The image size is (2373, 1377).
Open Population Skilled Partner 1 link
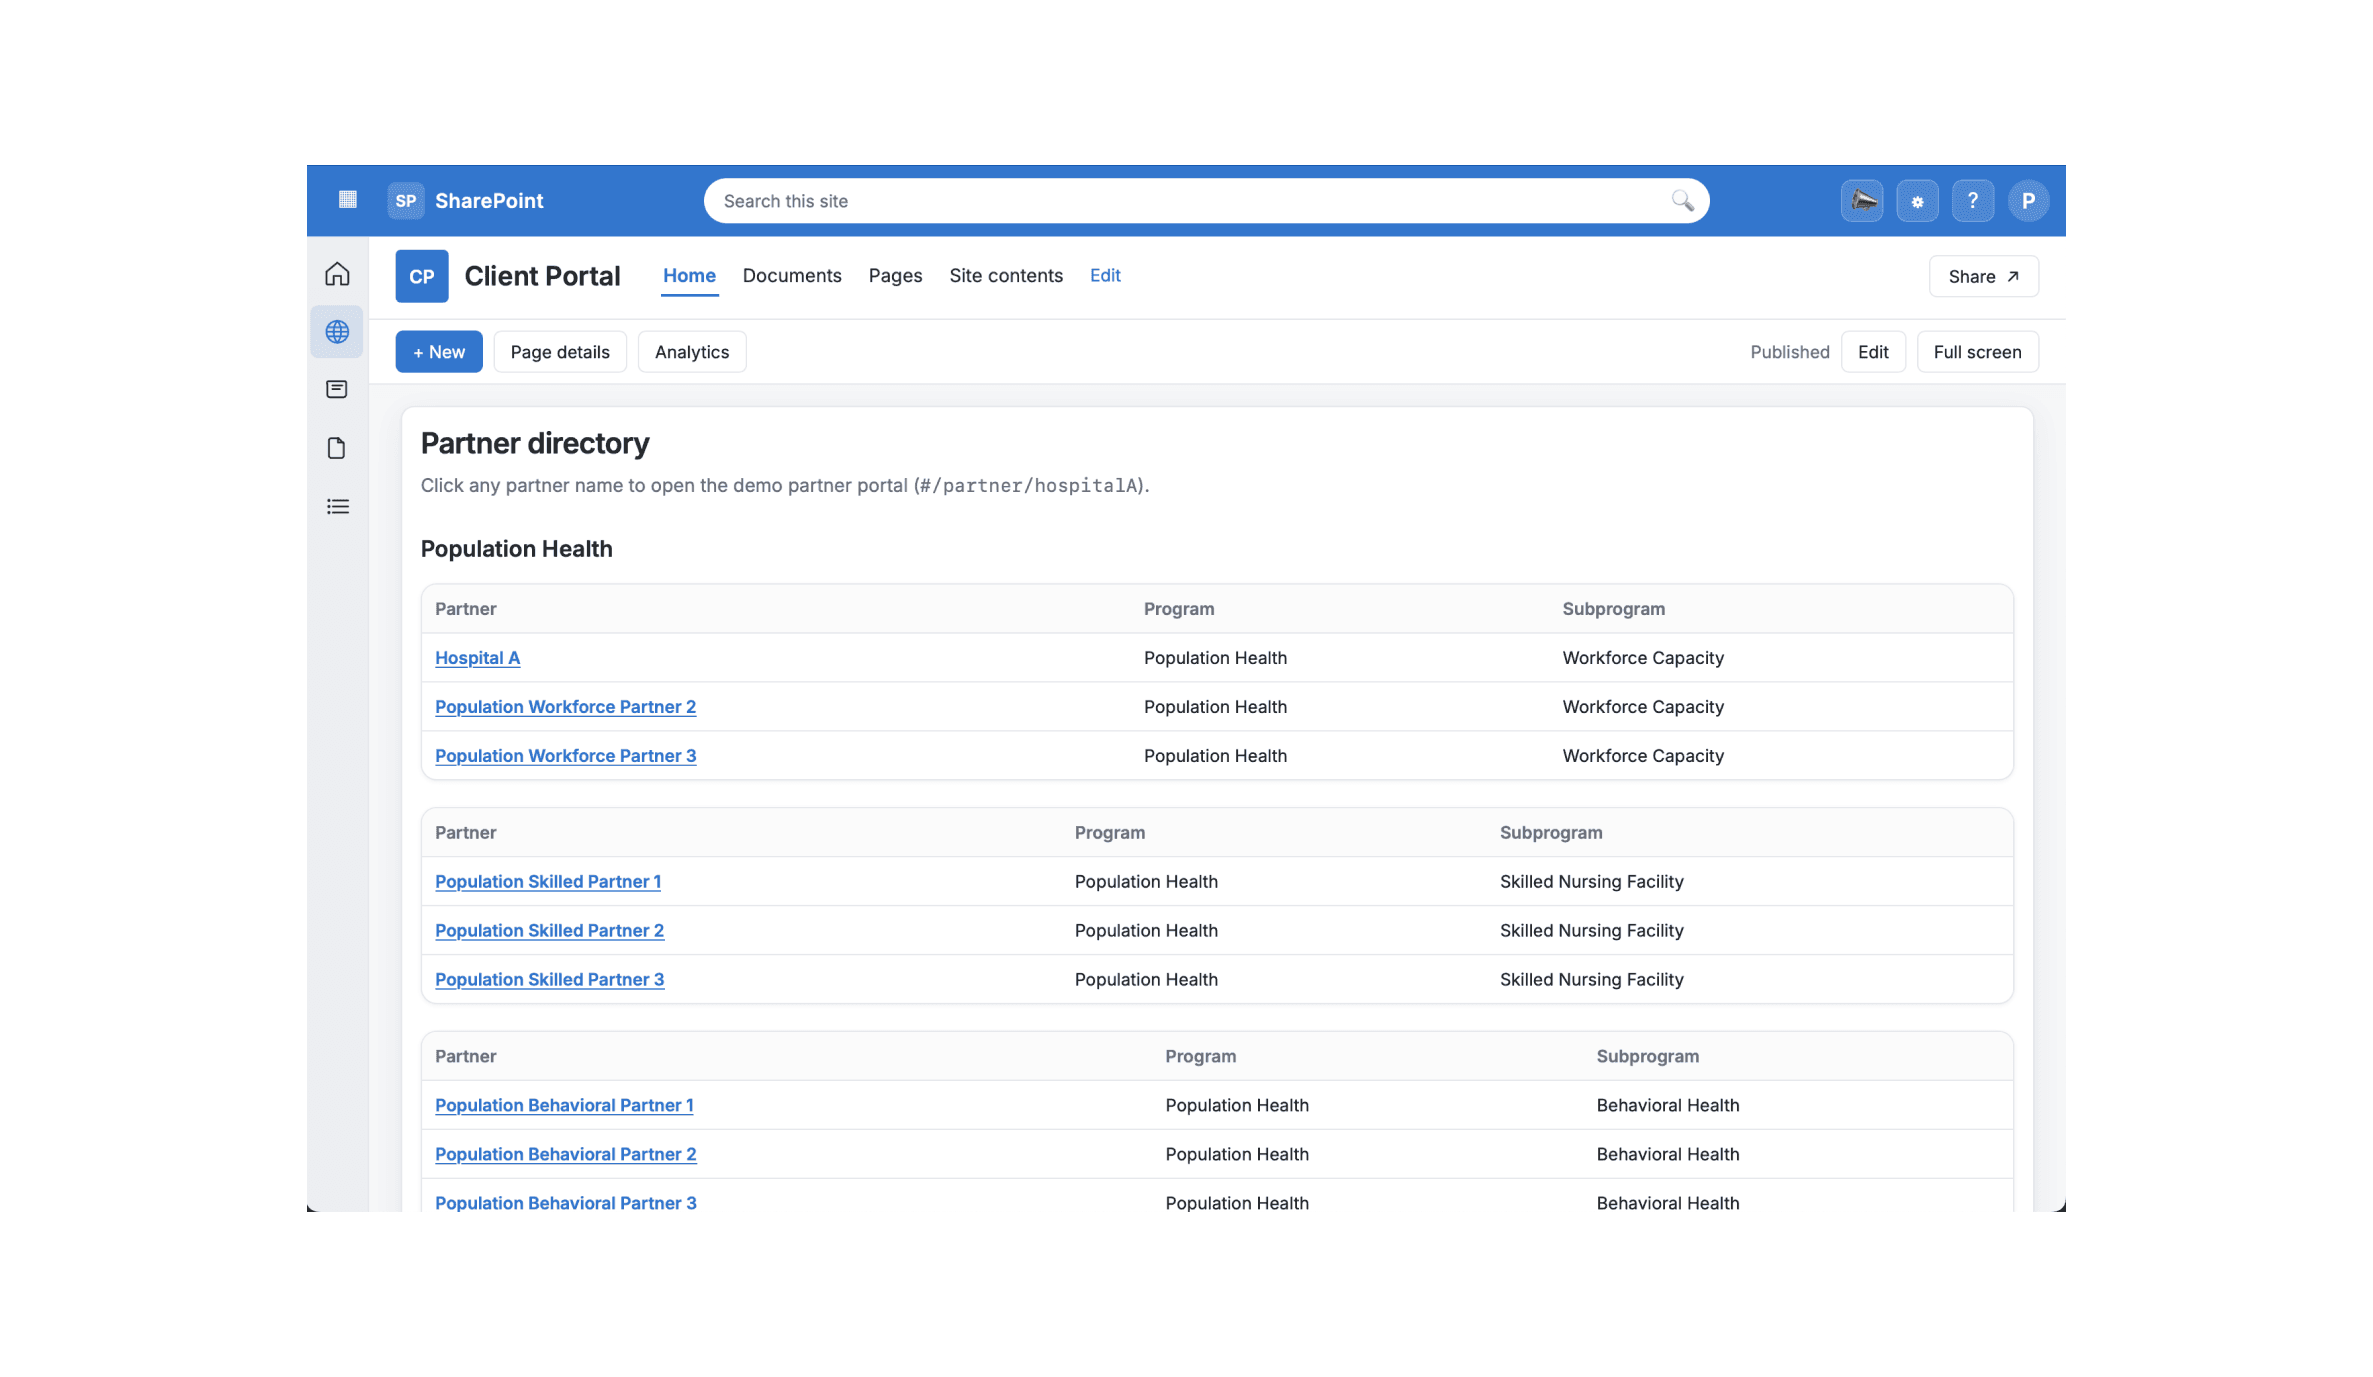tap(548, 882)
